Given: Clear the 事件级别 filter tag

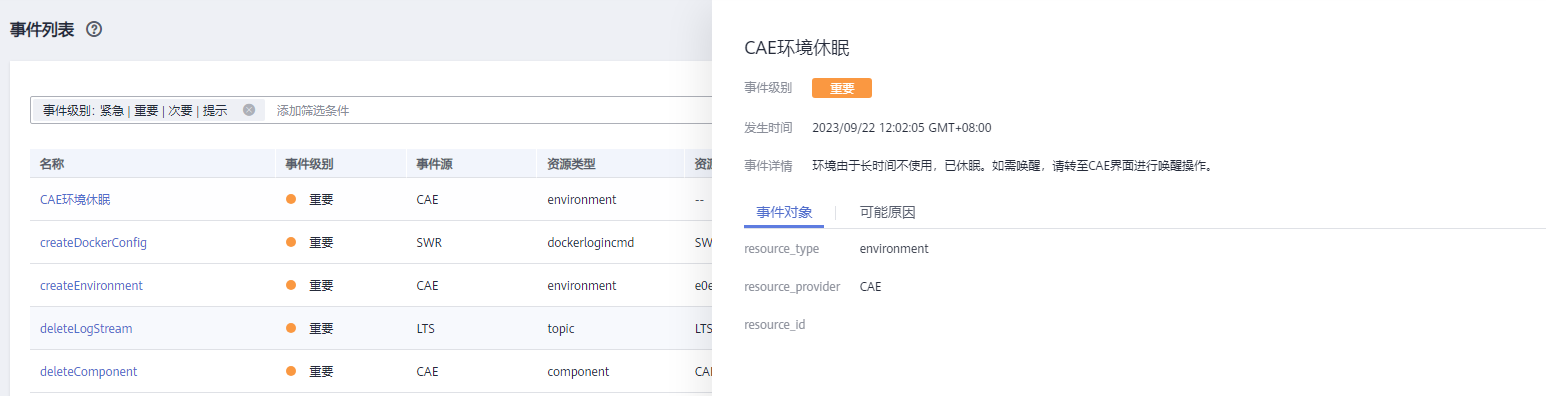Looking at the screenshot, I should click(249, 110).
